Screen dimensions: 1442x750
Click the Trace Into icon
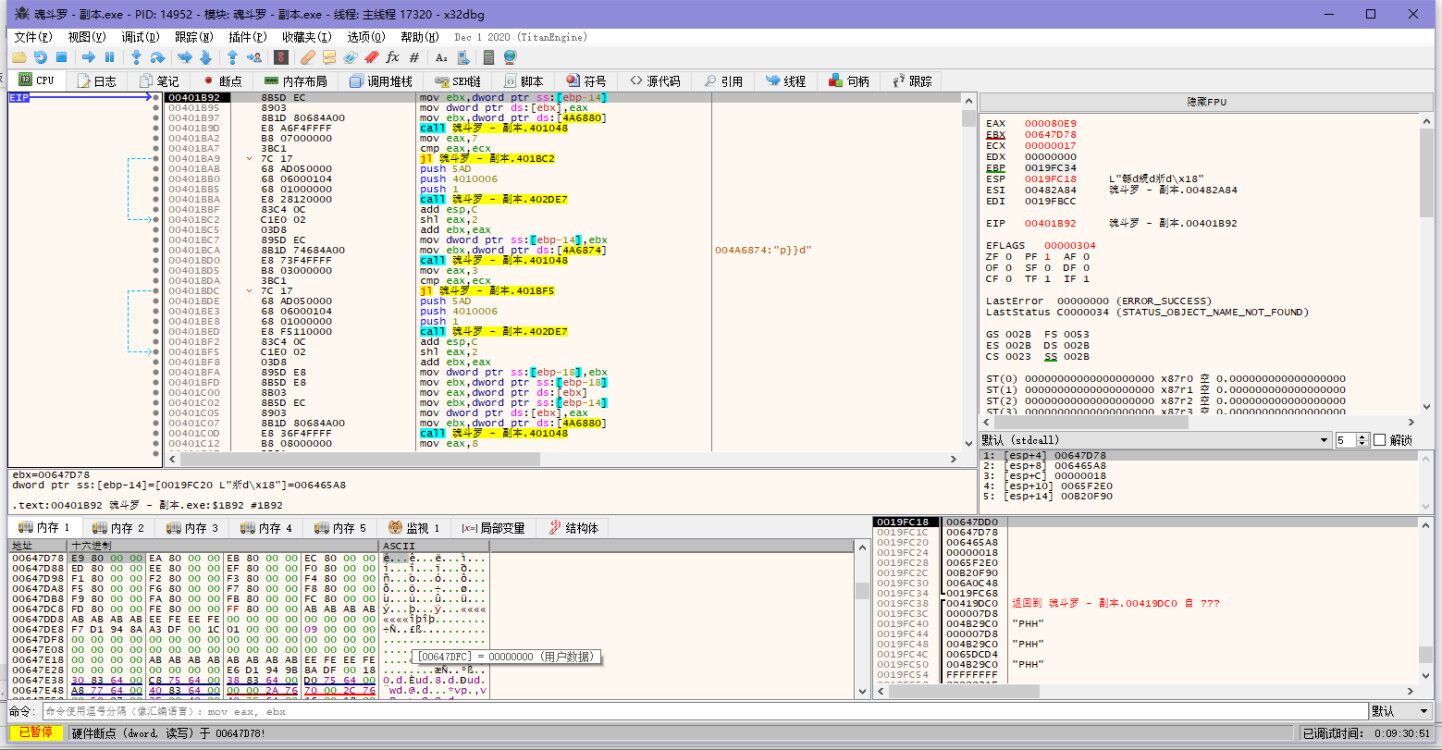[185, 57]
